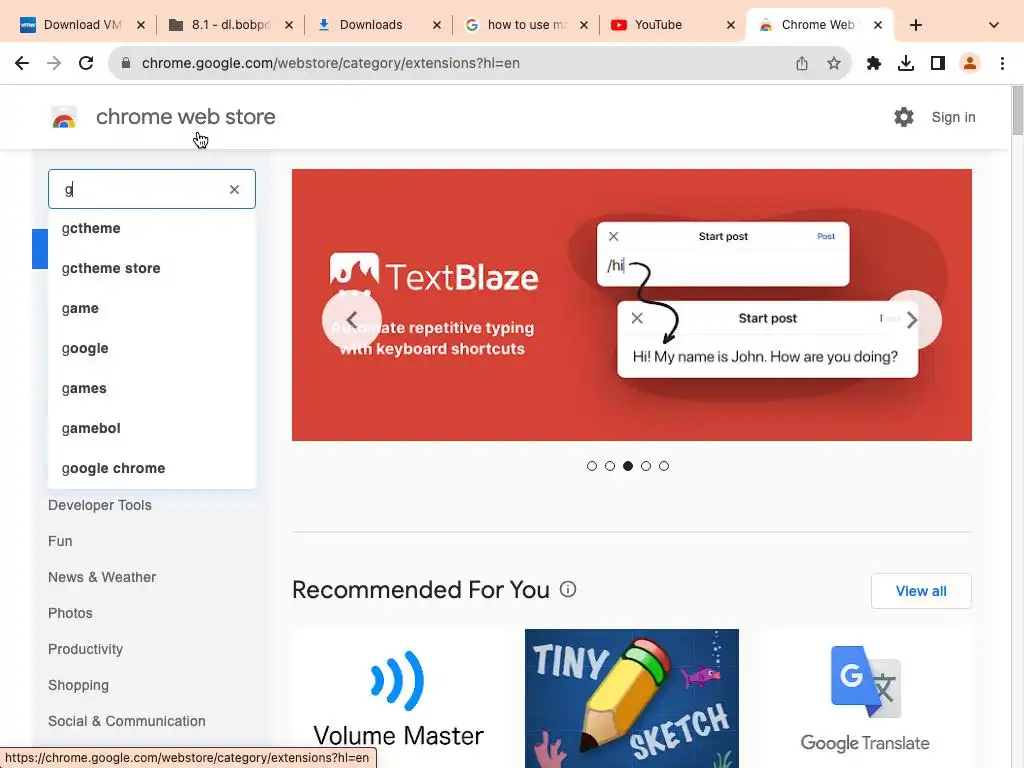Select the third carousel dot
This screenshot has height=768, width=1024.
[628, 466]
